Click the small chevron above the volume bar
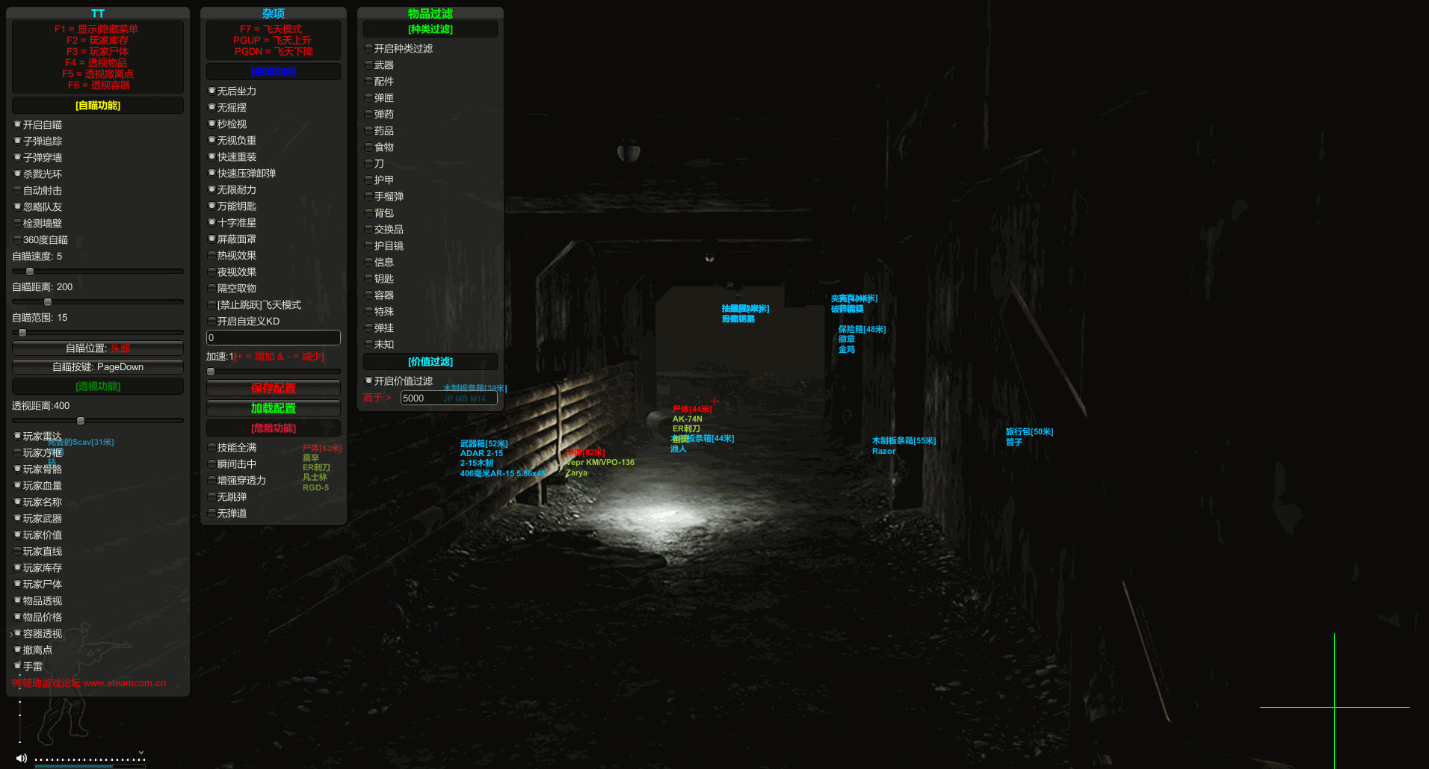 coord(141,752)
